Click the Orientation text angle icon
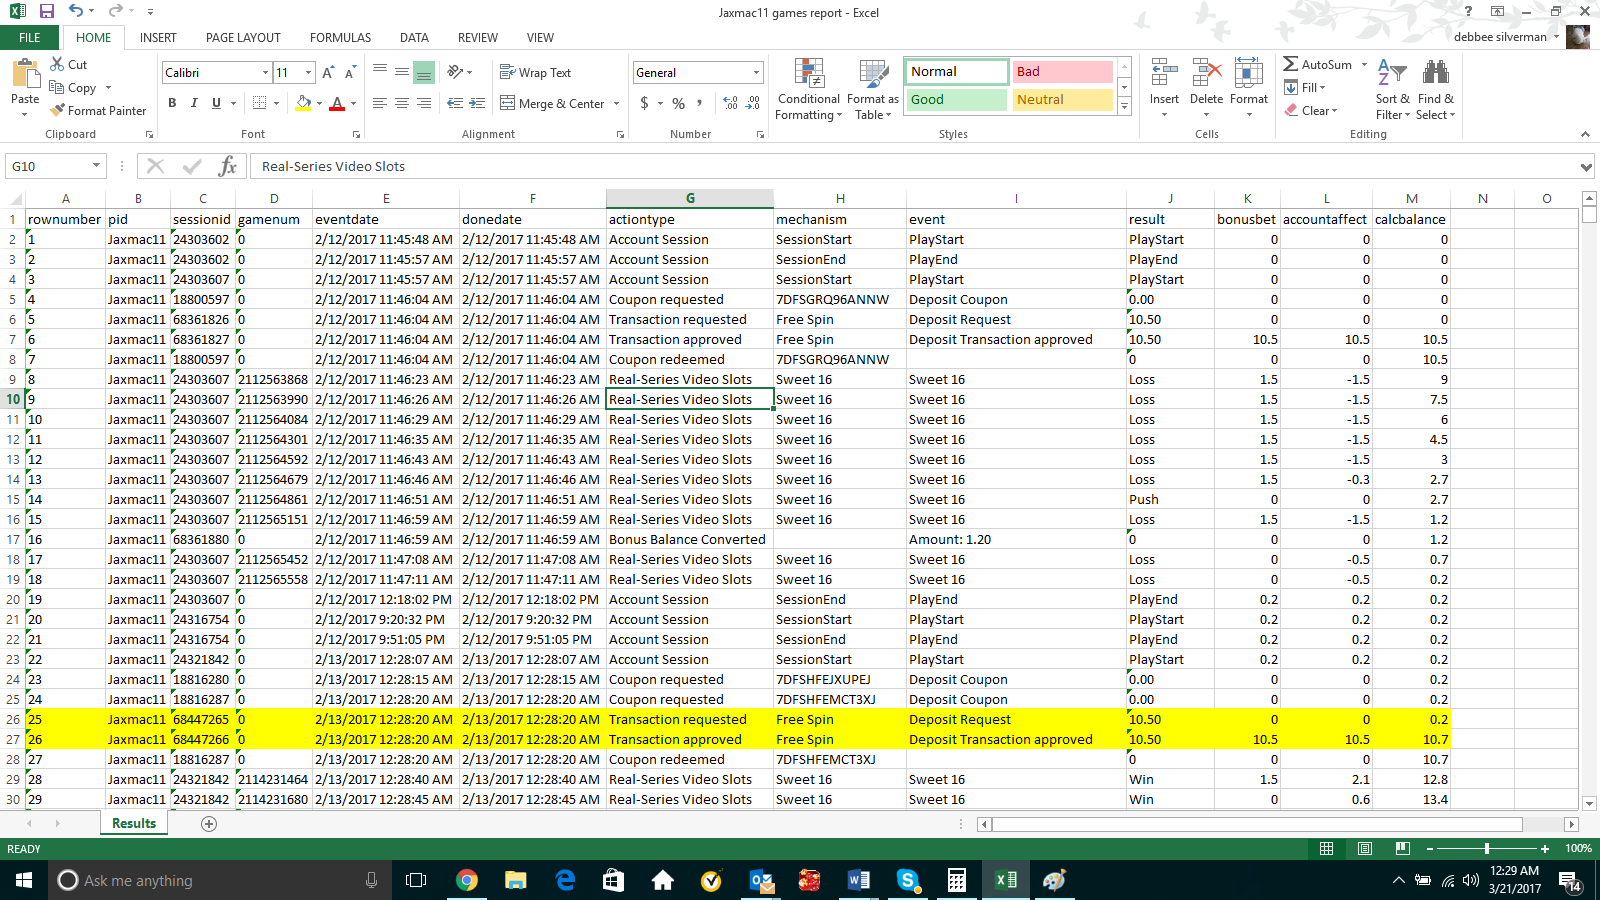 456,72
